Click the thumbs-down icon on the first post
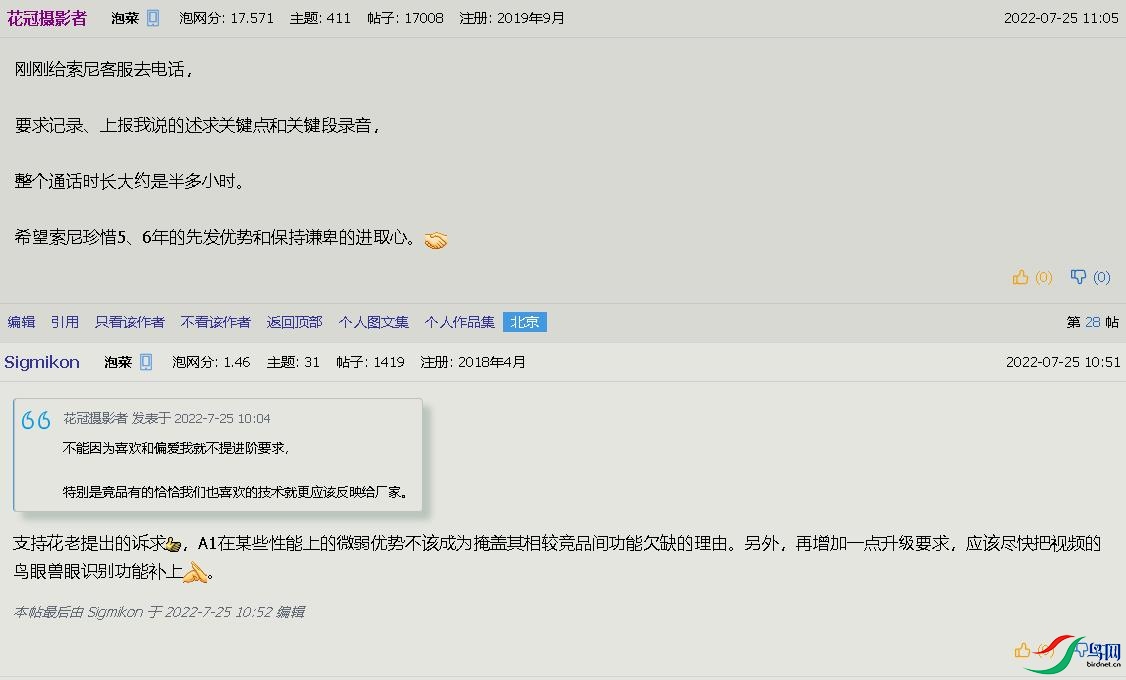 pos(1078,277)
